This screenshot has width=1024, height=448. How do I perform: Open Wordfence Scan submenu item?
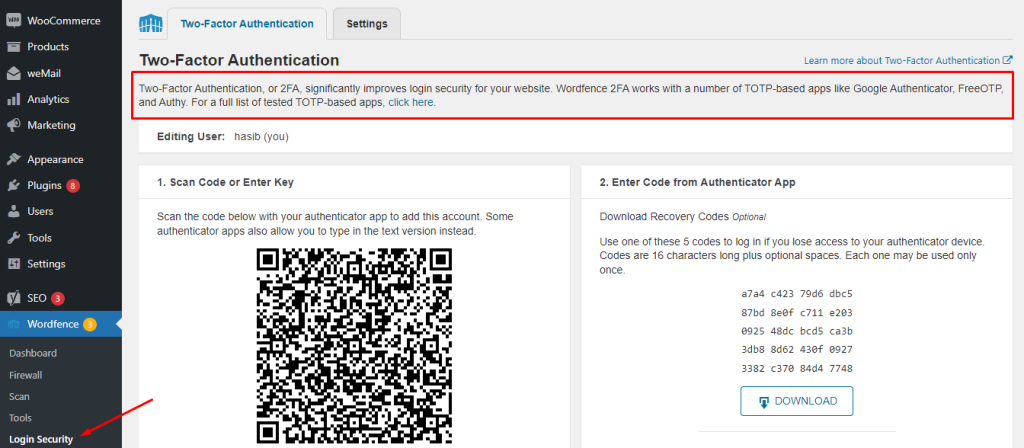click(x=19, y=396)
